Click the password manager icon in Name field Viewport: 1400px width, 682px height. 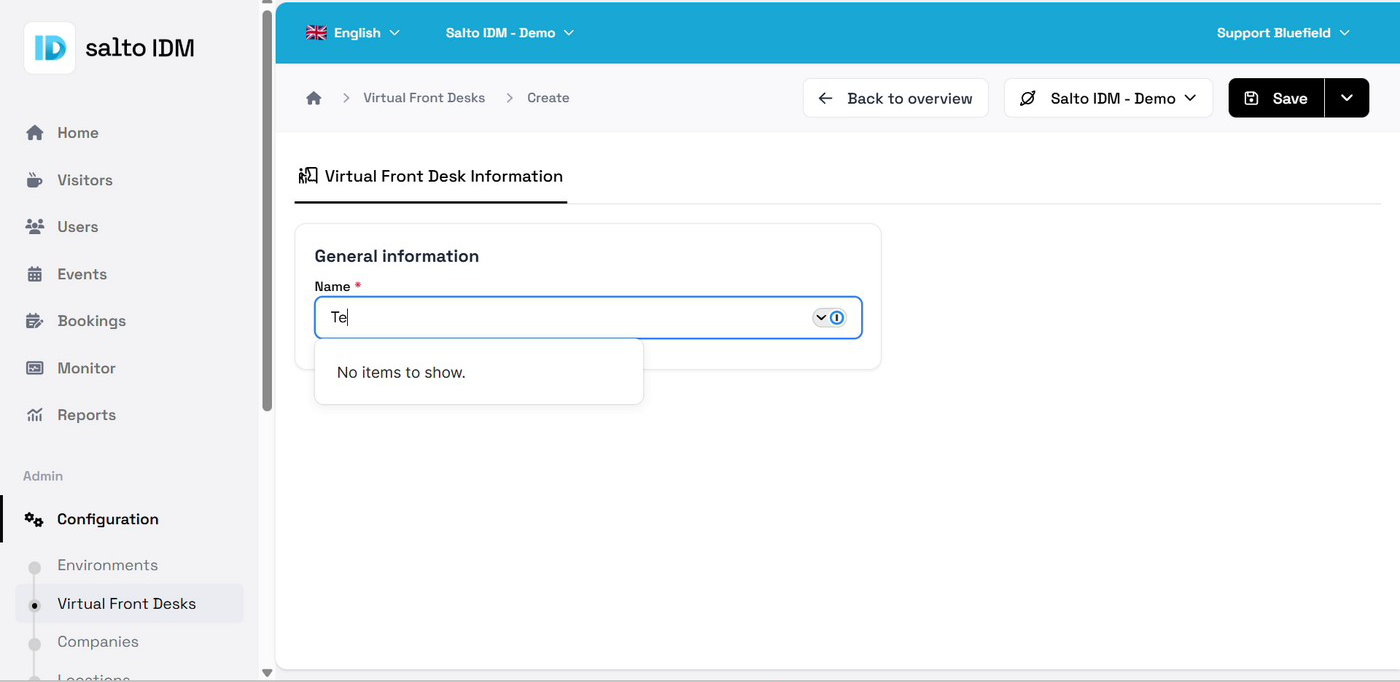pyautogui.click(x=837, y=318)
